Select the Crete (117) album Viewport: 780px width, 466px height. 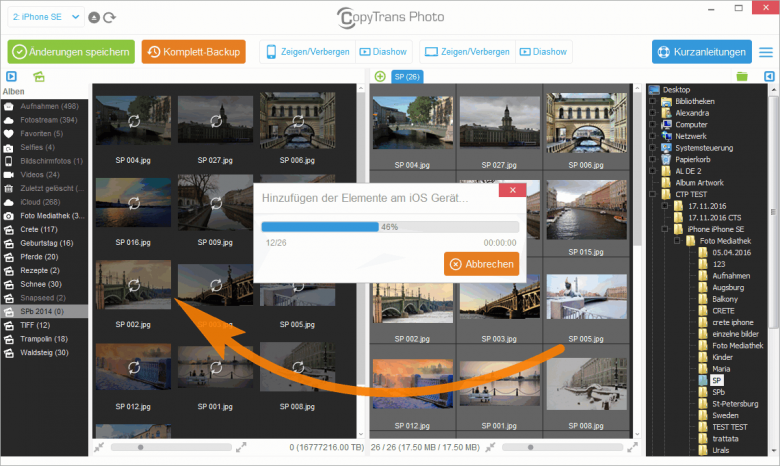pyautogui.click(x=40, y=230)
